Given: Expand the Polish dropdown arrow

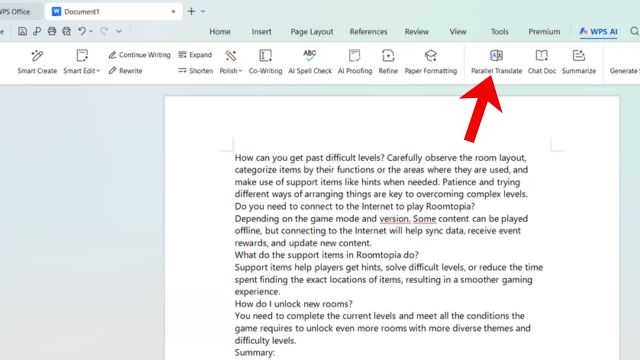Looking at the screenshot, I should [240, 71].
